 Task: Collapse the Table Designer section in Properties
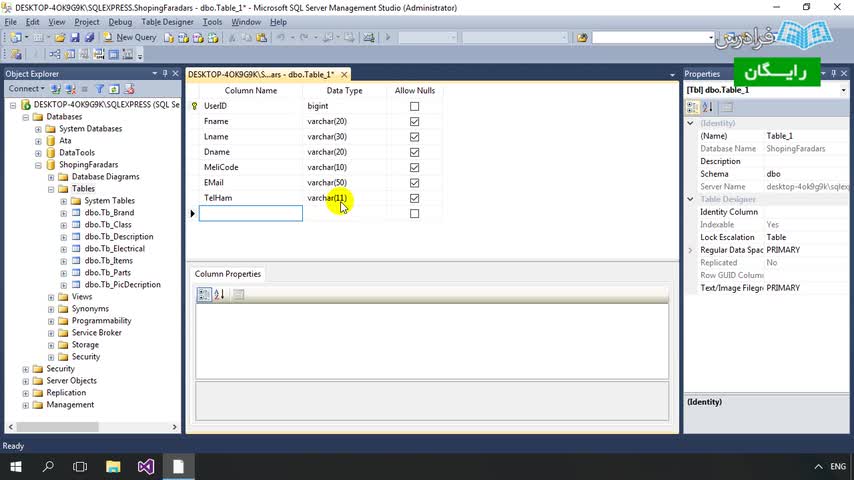click(x=690, y=199)
